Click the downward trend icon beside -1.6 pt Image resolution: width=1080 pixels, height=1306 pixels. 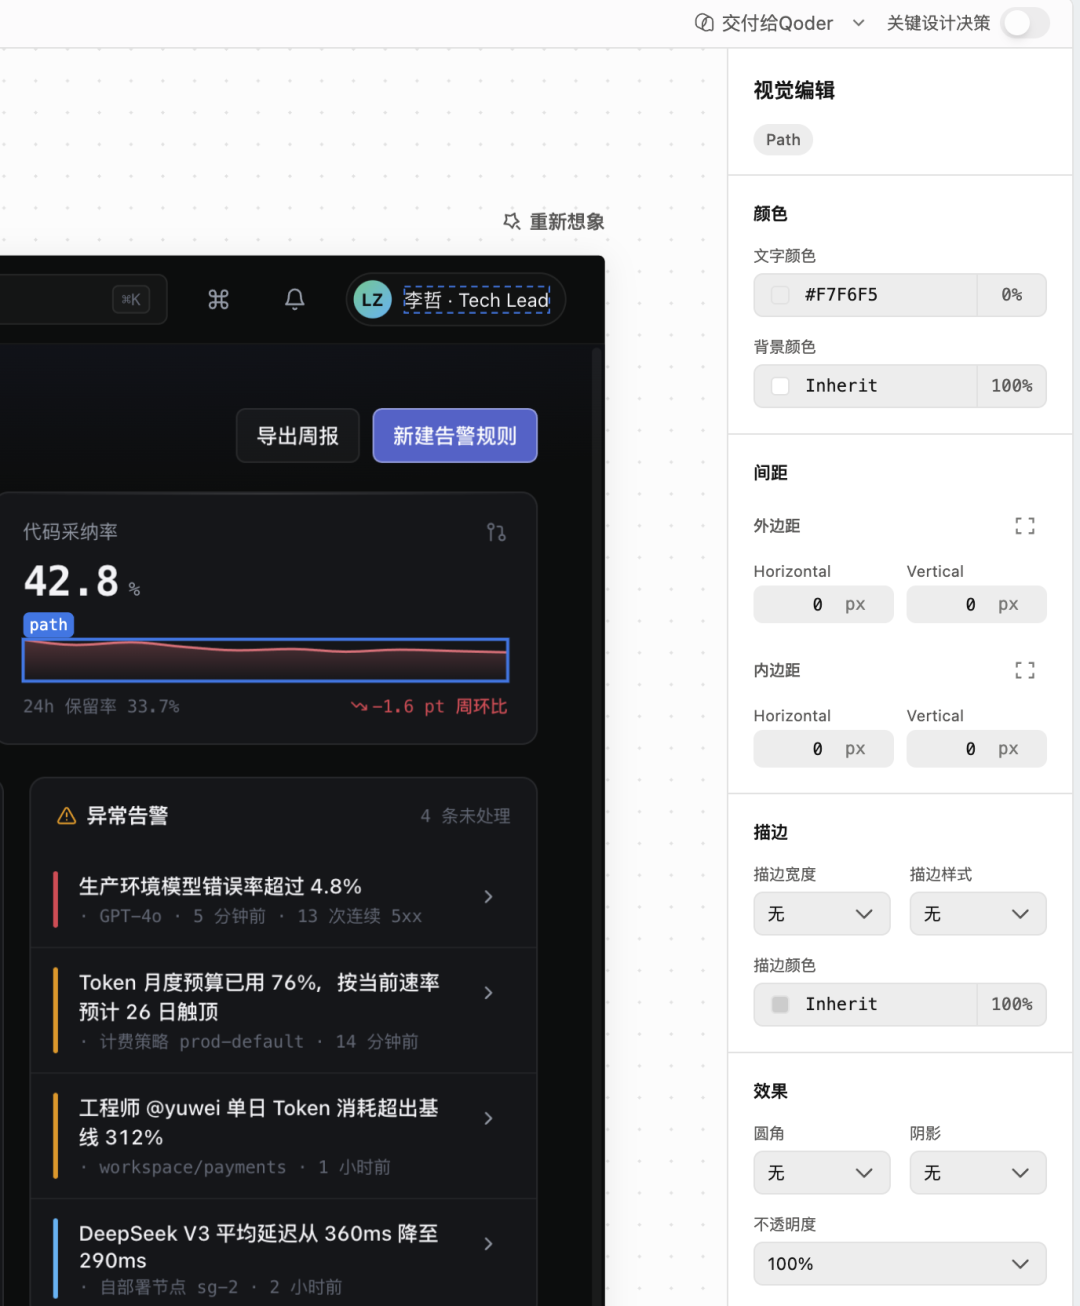tap(359, 706)
